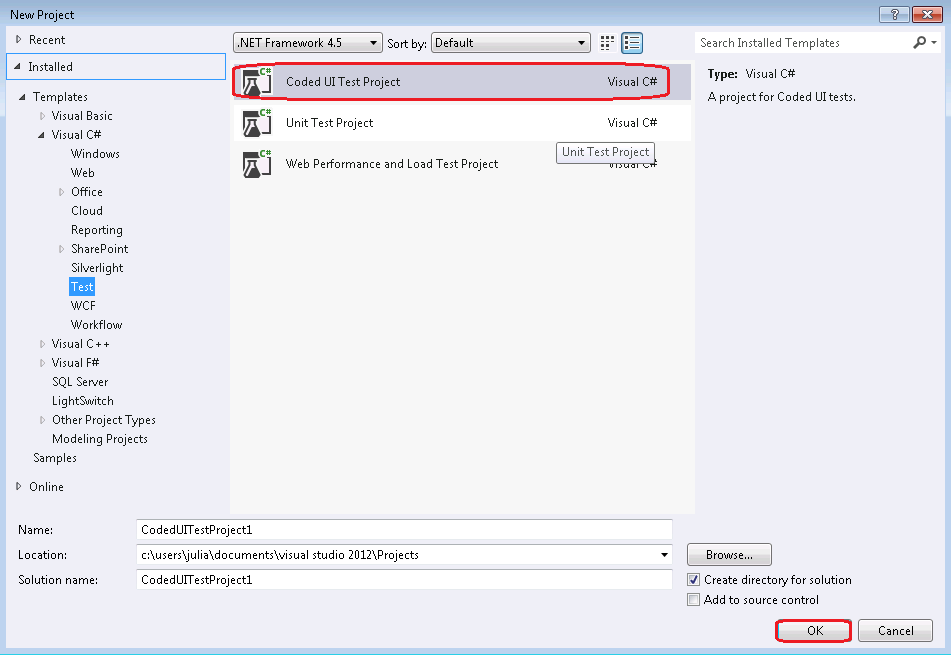Click the Cancel button
Screen dimensions: 951x655
[x=895, y=631]
